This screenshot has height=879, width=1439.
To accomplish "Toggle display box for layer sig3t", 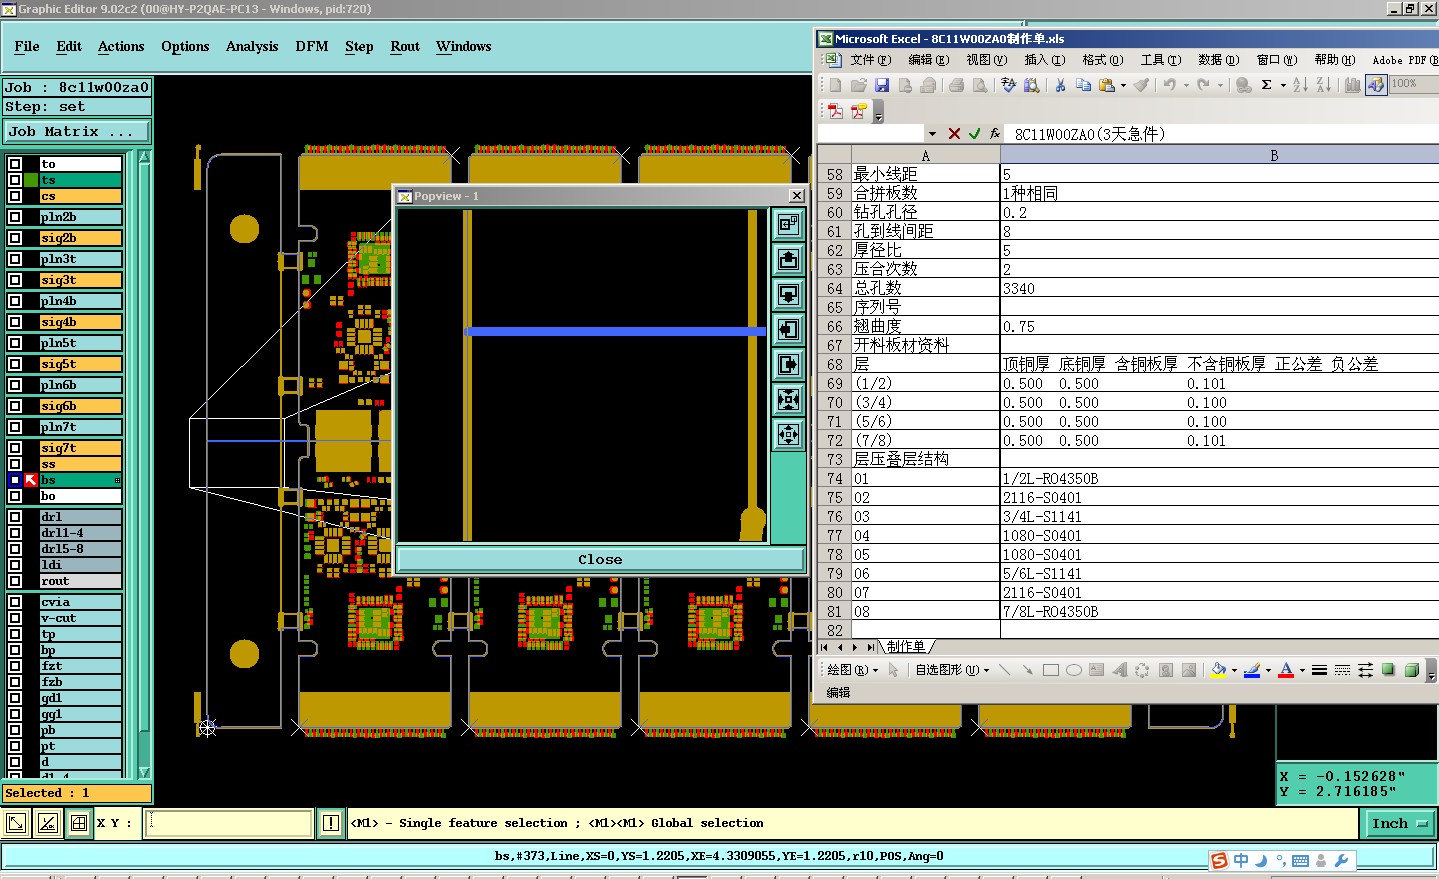I will point(15,280).
